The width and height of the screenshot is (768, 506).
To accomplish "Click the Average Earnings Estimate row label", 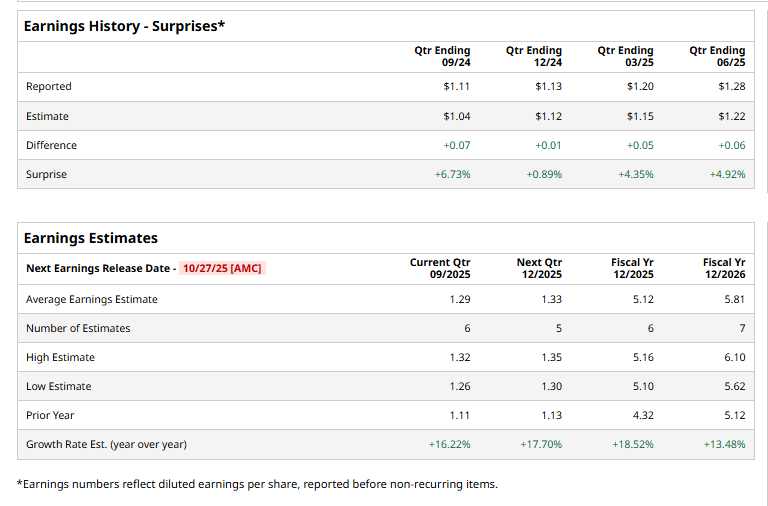I will pyautogui.click(x=91, y=299).
